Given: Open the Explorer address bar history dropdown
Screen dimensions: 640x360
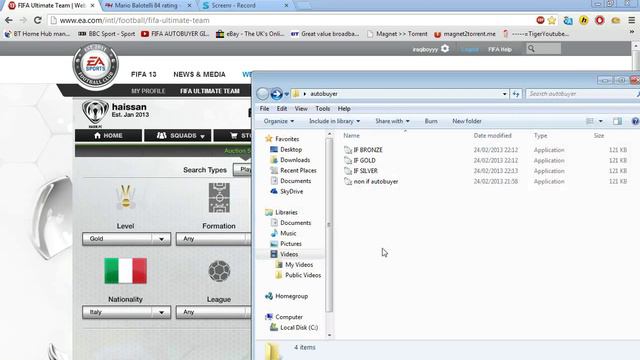Looking at the screenshot, I should pos(504,94).
